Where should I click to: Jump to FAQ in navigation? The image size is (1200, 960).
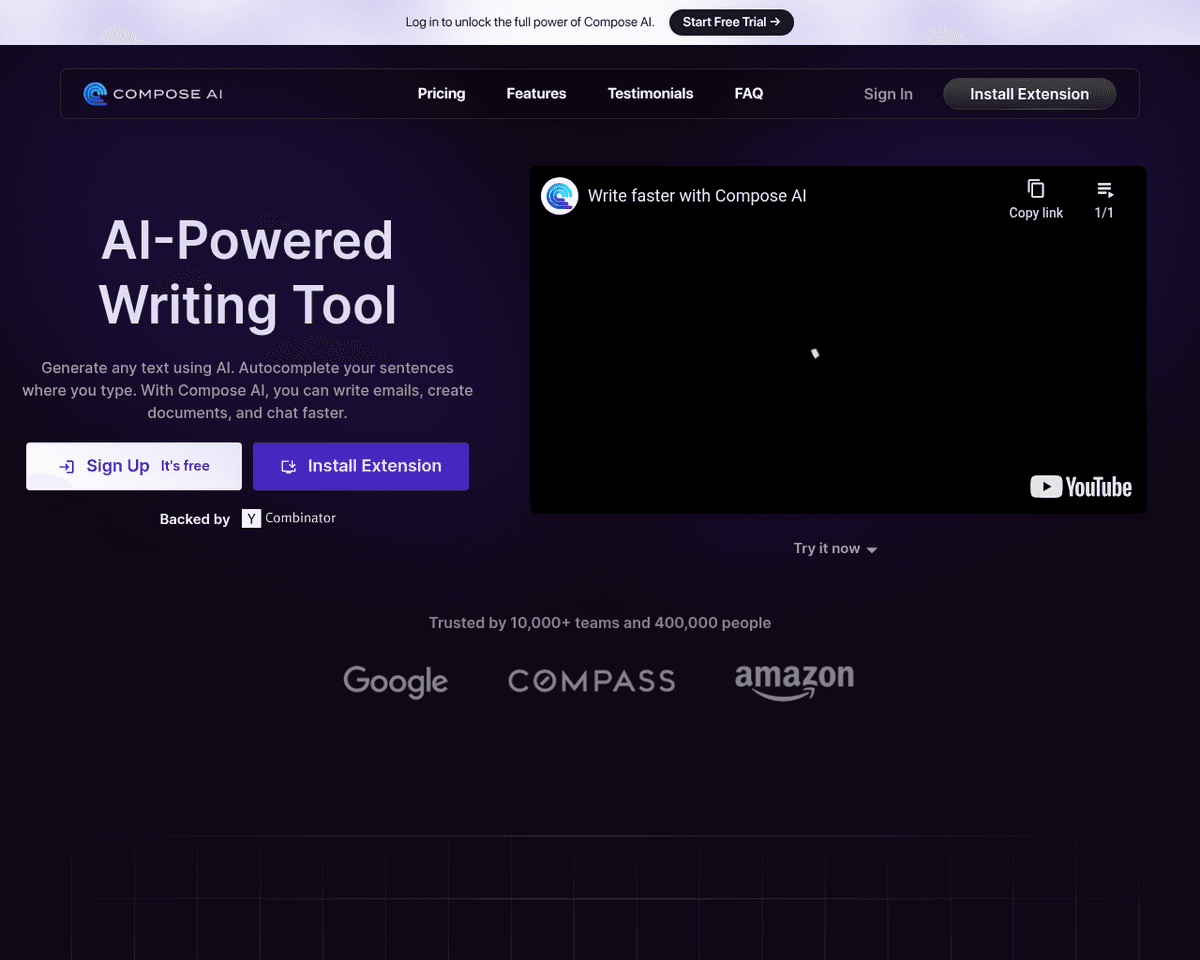click(x=748, y=94)
